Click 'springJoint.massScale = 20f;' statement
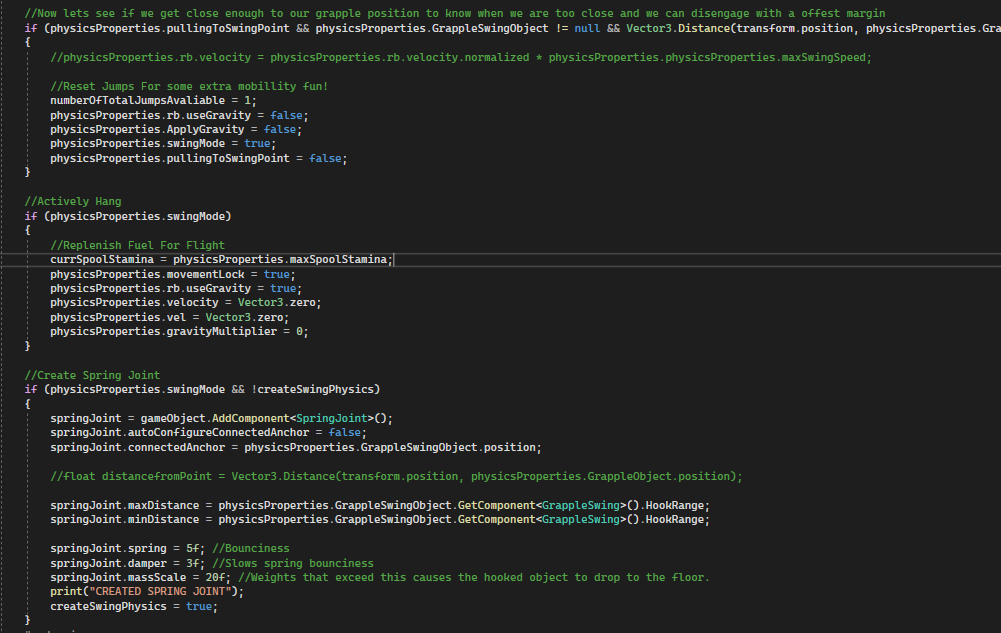 pyautogui.click(x=140, y=577)
